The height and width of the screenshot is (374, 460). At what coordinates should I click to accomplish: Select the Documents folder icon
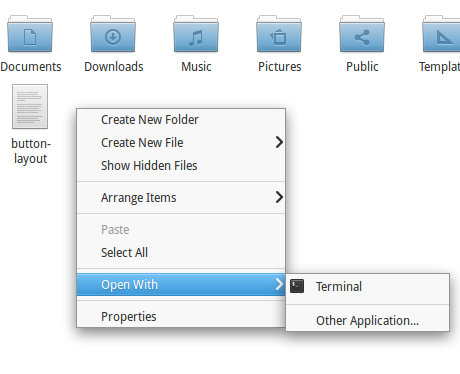30,34
